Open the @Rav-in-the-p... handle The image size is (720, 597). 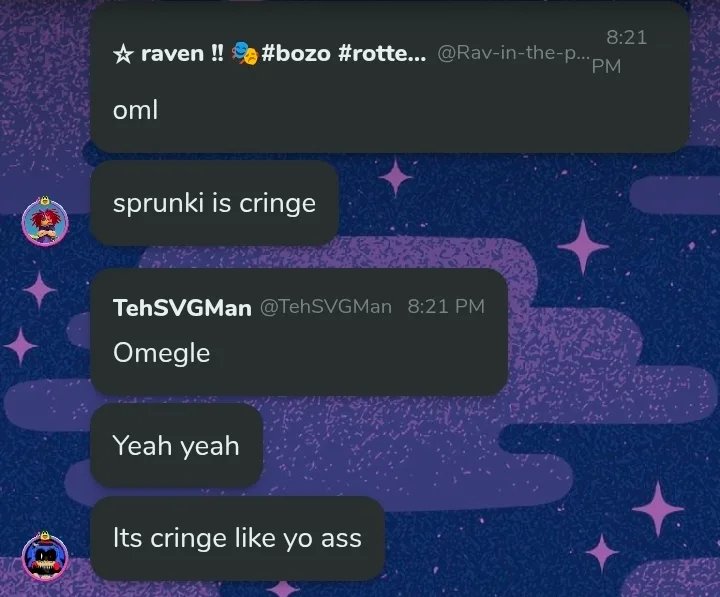[514, 54]
